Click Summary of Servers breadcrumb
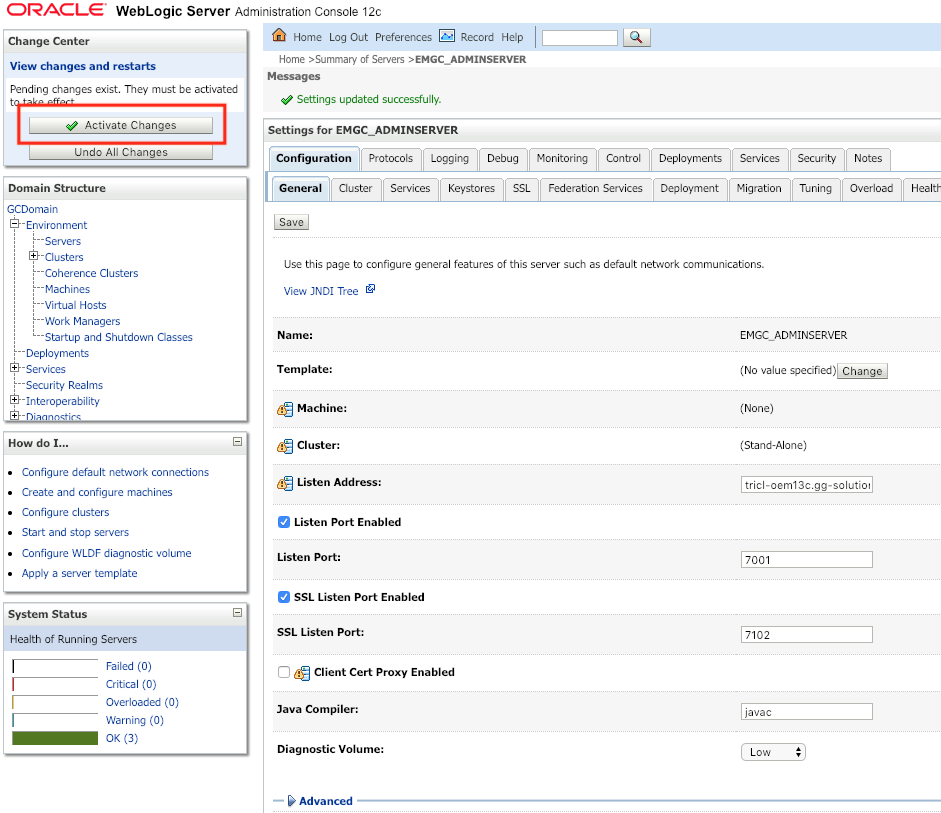 pos(359,59)
